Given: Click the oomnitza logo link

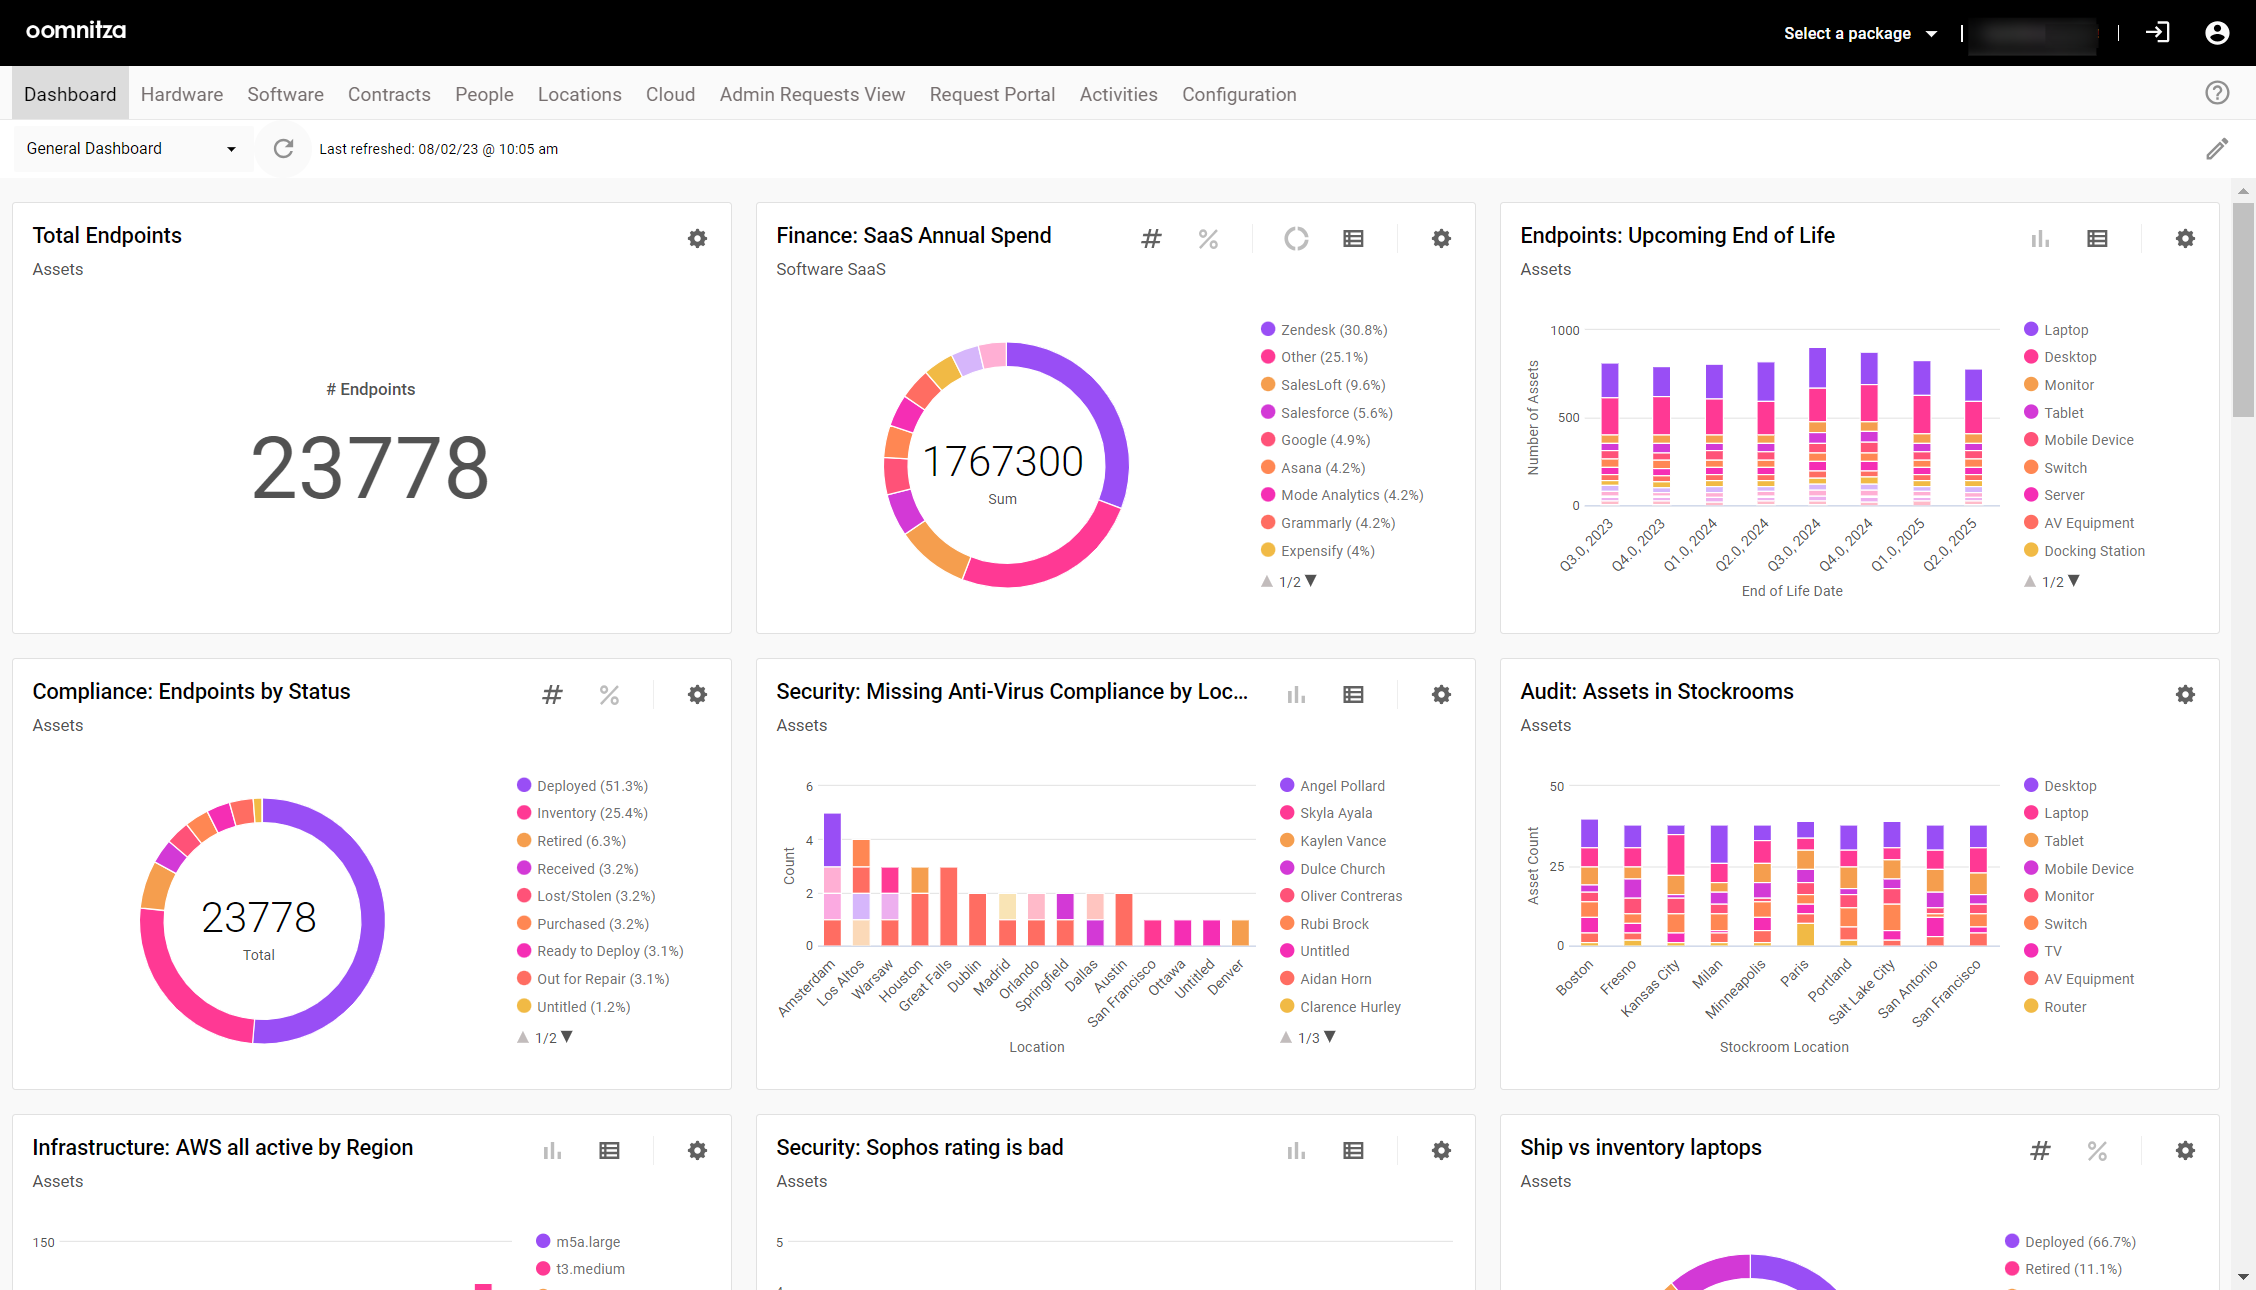Looking at the screenshot, I should click(x=76, y=31).
